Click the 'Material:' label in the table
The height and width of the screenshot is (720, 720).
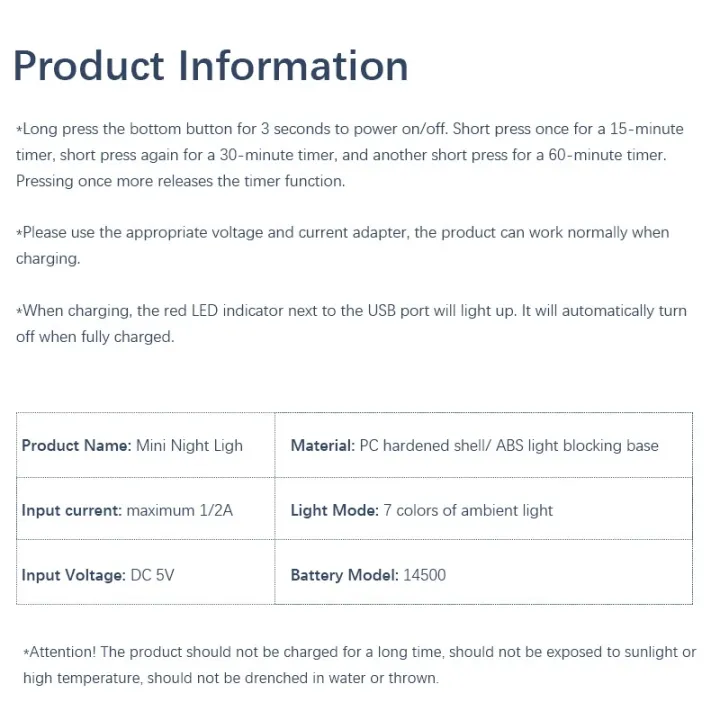click(323, 445)
